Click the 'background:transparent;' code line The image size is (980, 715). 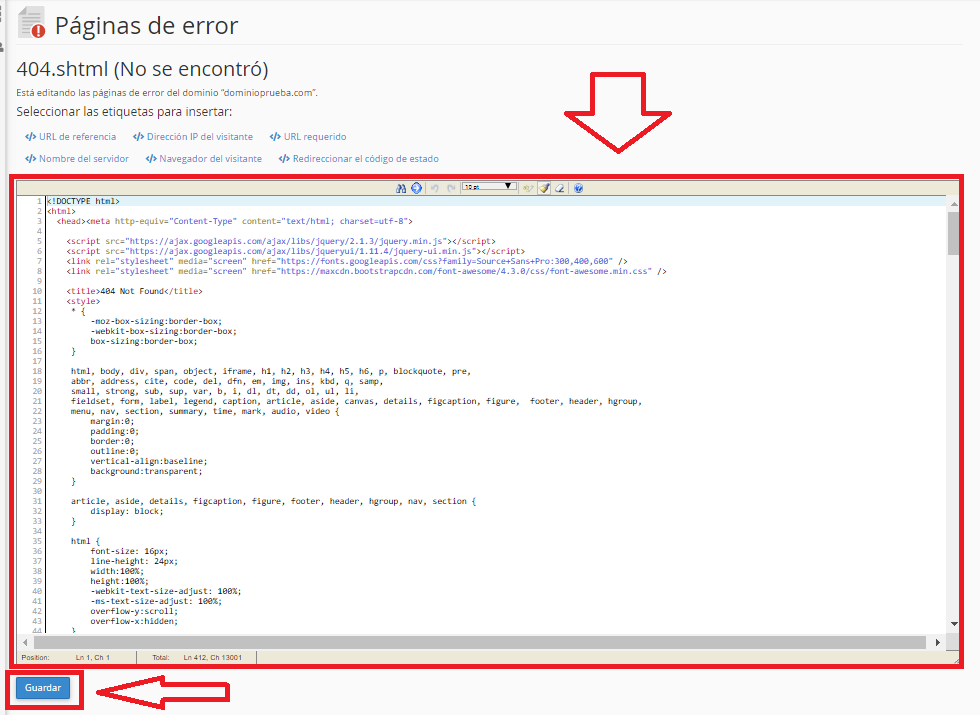click(146, 471)
